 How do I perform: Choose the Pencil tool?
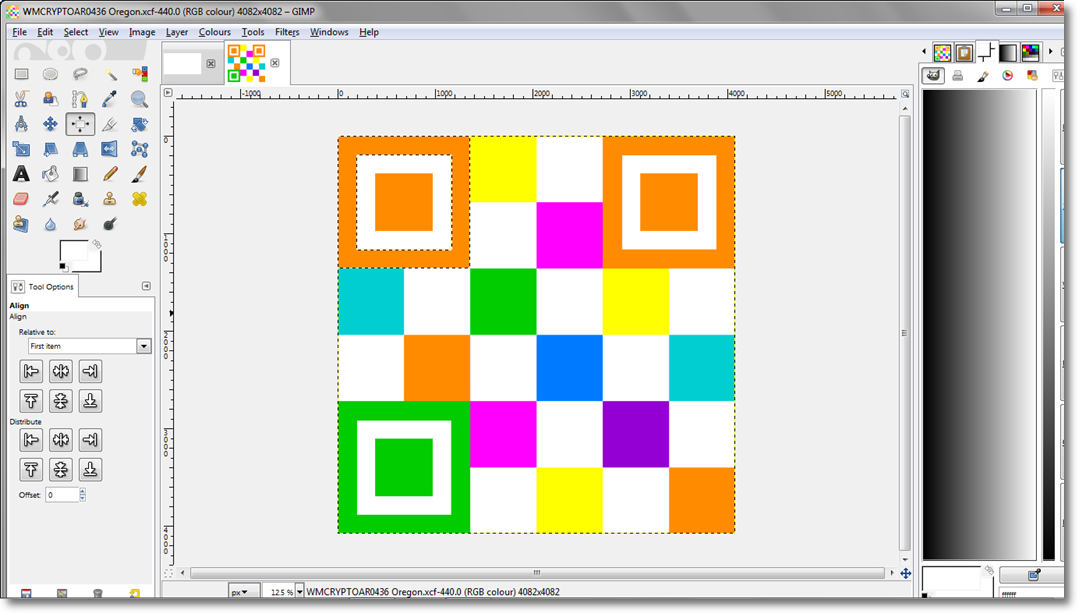(110, 174)
